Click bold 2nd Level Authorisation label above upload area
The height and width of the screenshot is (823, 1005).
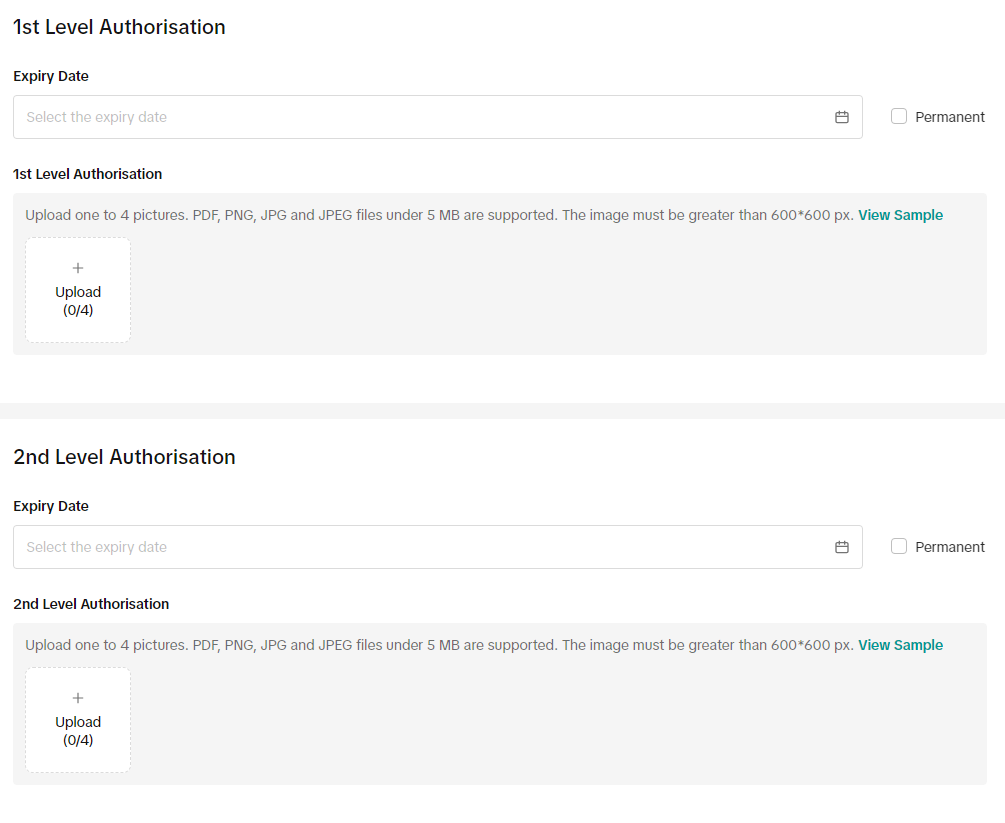pyautogui.click(x=91, y=604)
